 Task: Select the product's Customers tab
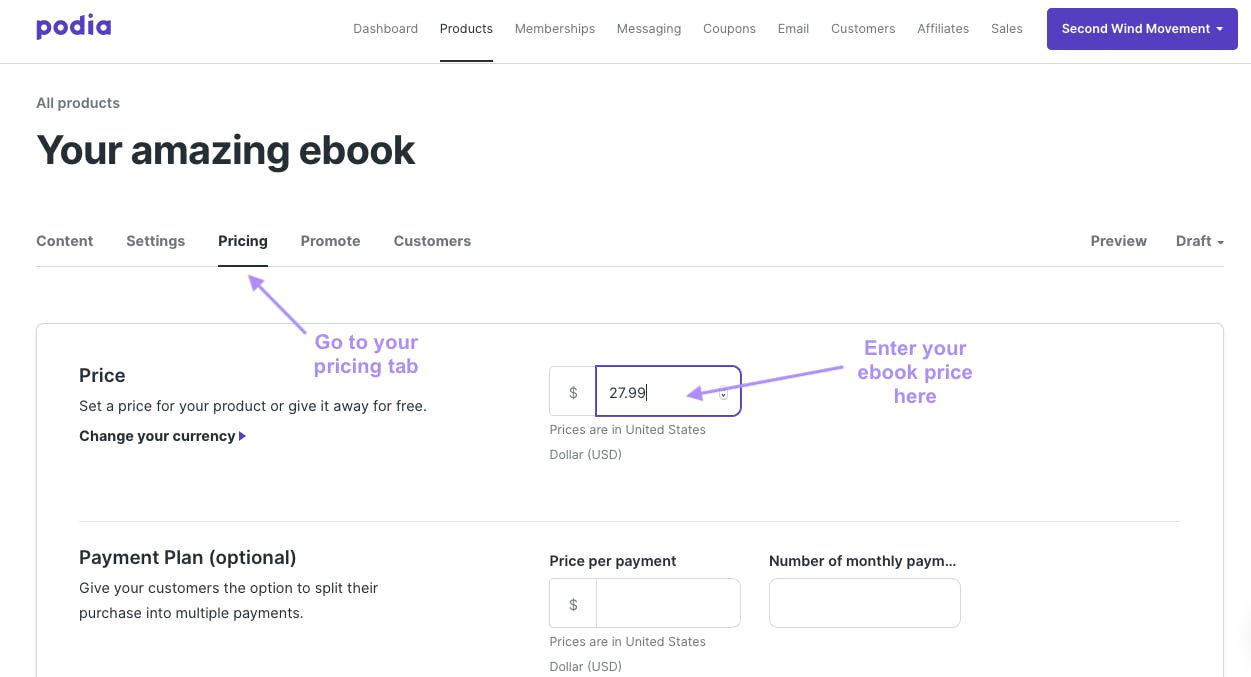tap(432, 241)
